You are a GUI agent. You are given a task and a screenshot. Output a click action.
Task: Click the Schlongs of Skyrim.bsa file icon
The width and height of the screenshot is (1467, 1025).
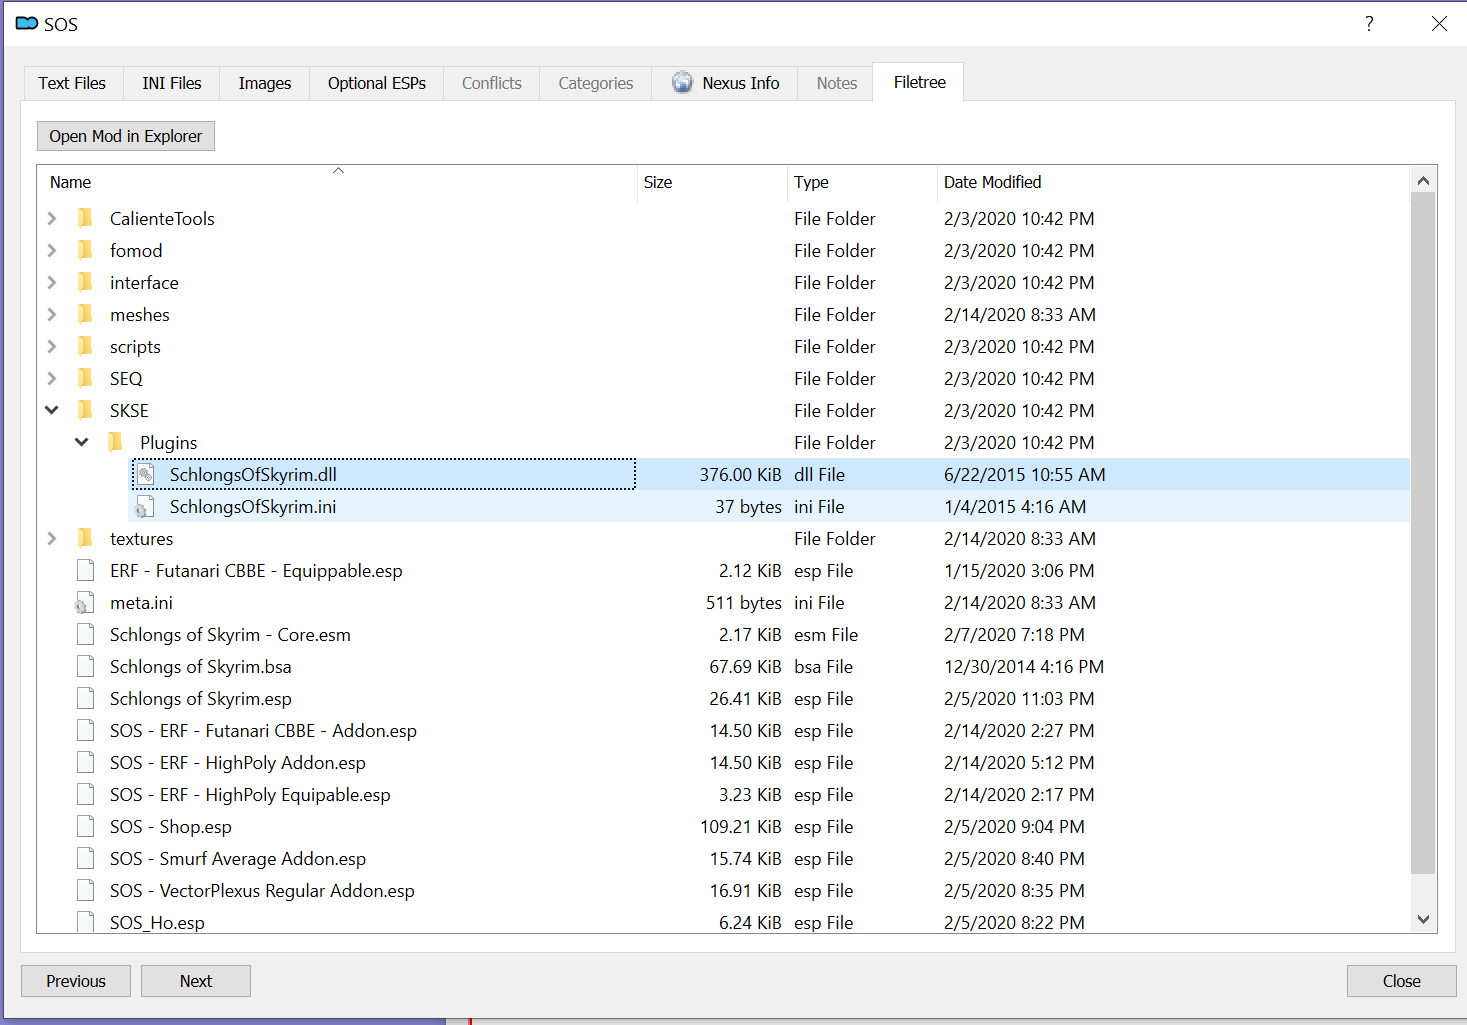(85, 666)
